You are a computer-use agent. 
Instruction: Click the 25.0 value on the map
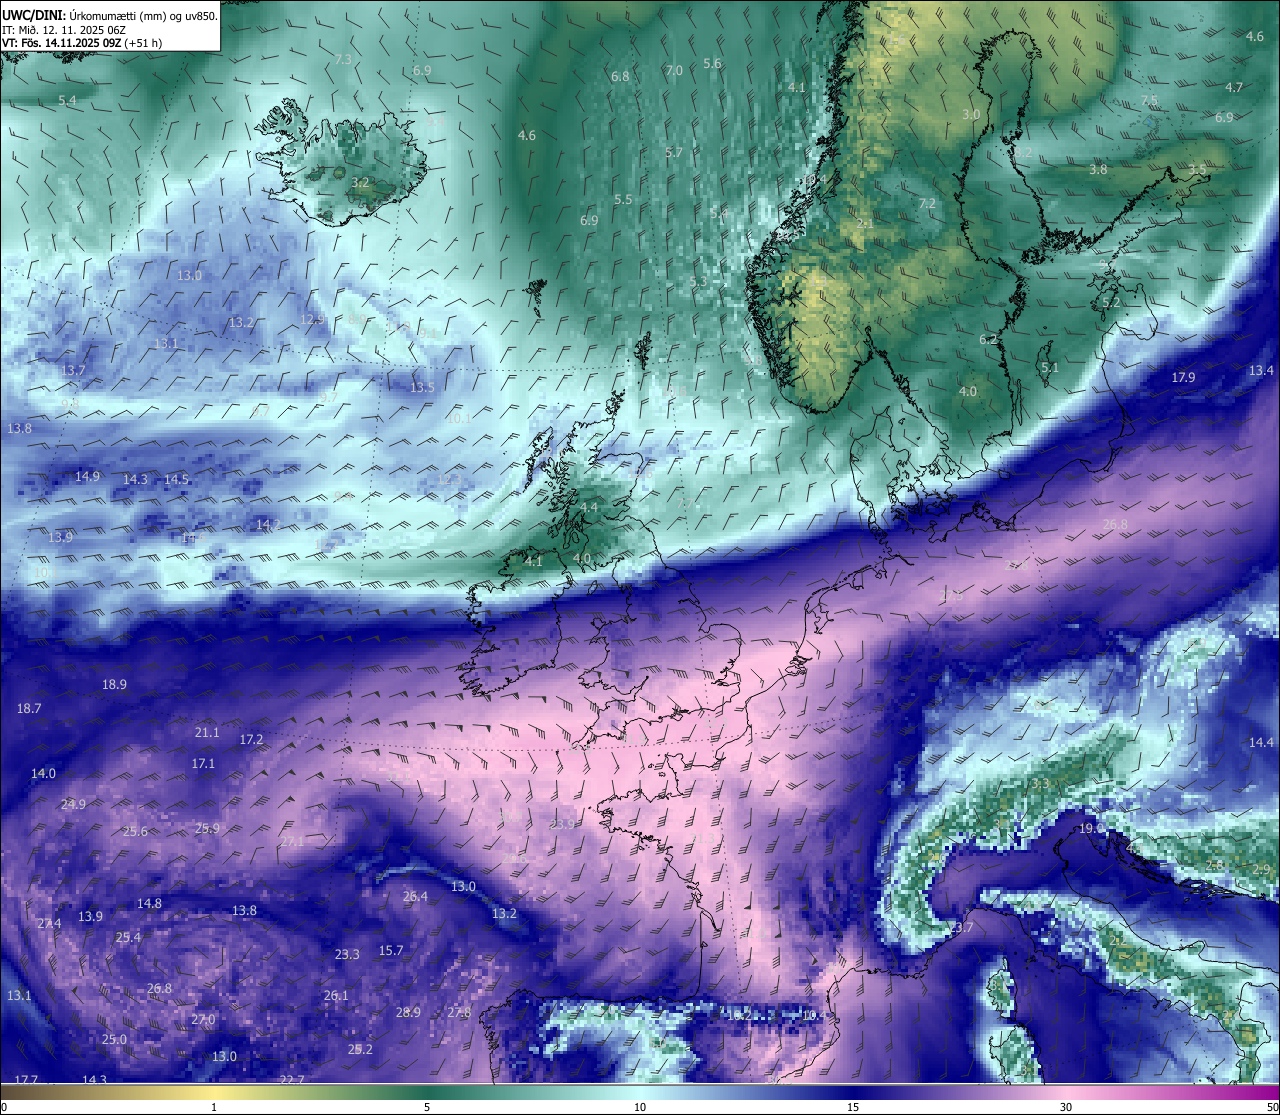(x=114, y=1040)
